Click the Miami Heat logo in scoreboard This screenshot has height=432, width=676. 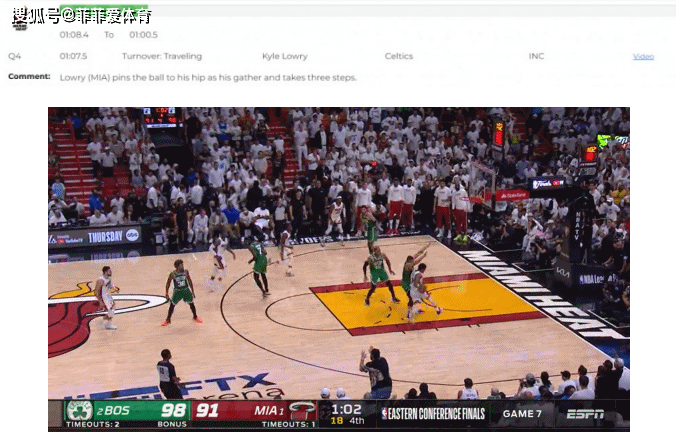point(302,410)
